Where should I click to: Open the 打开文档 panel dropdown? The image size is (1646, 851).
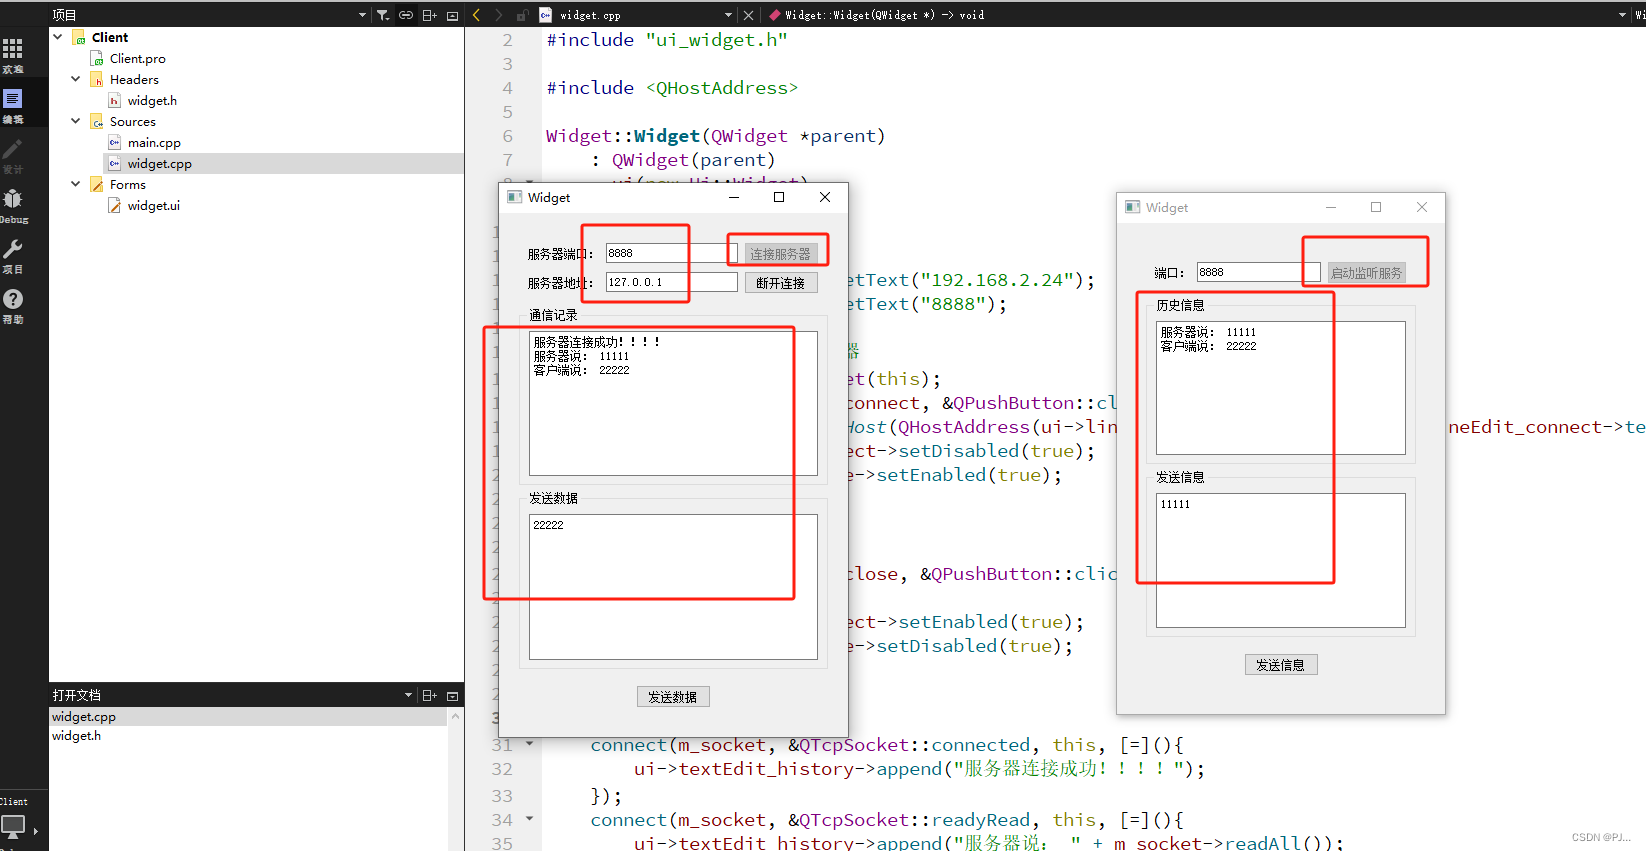[x=408, y=695]
